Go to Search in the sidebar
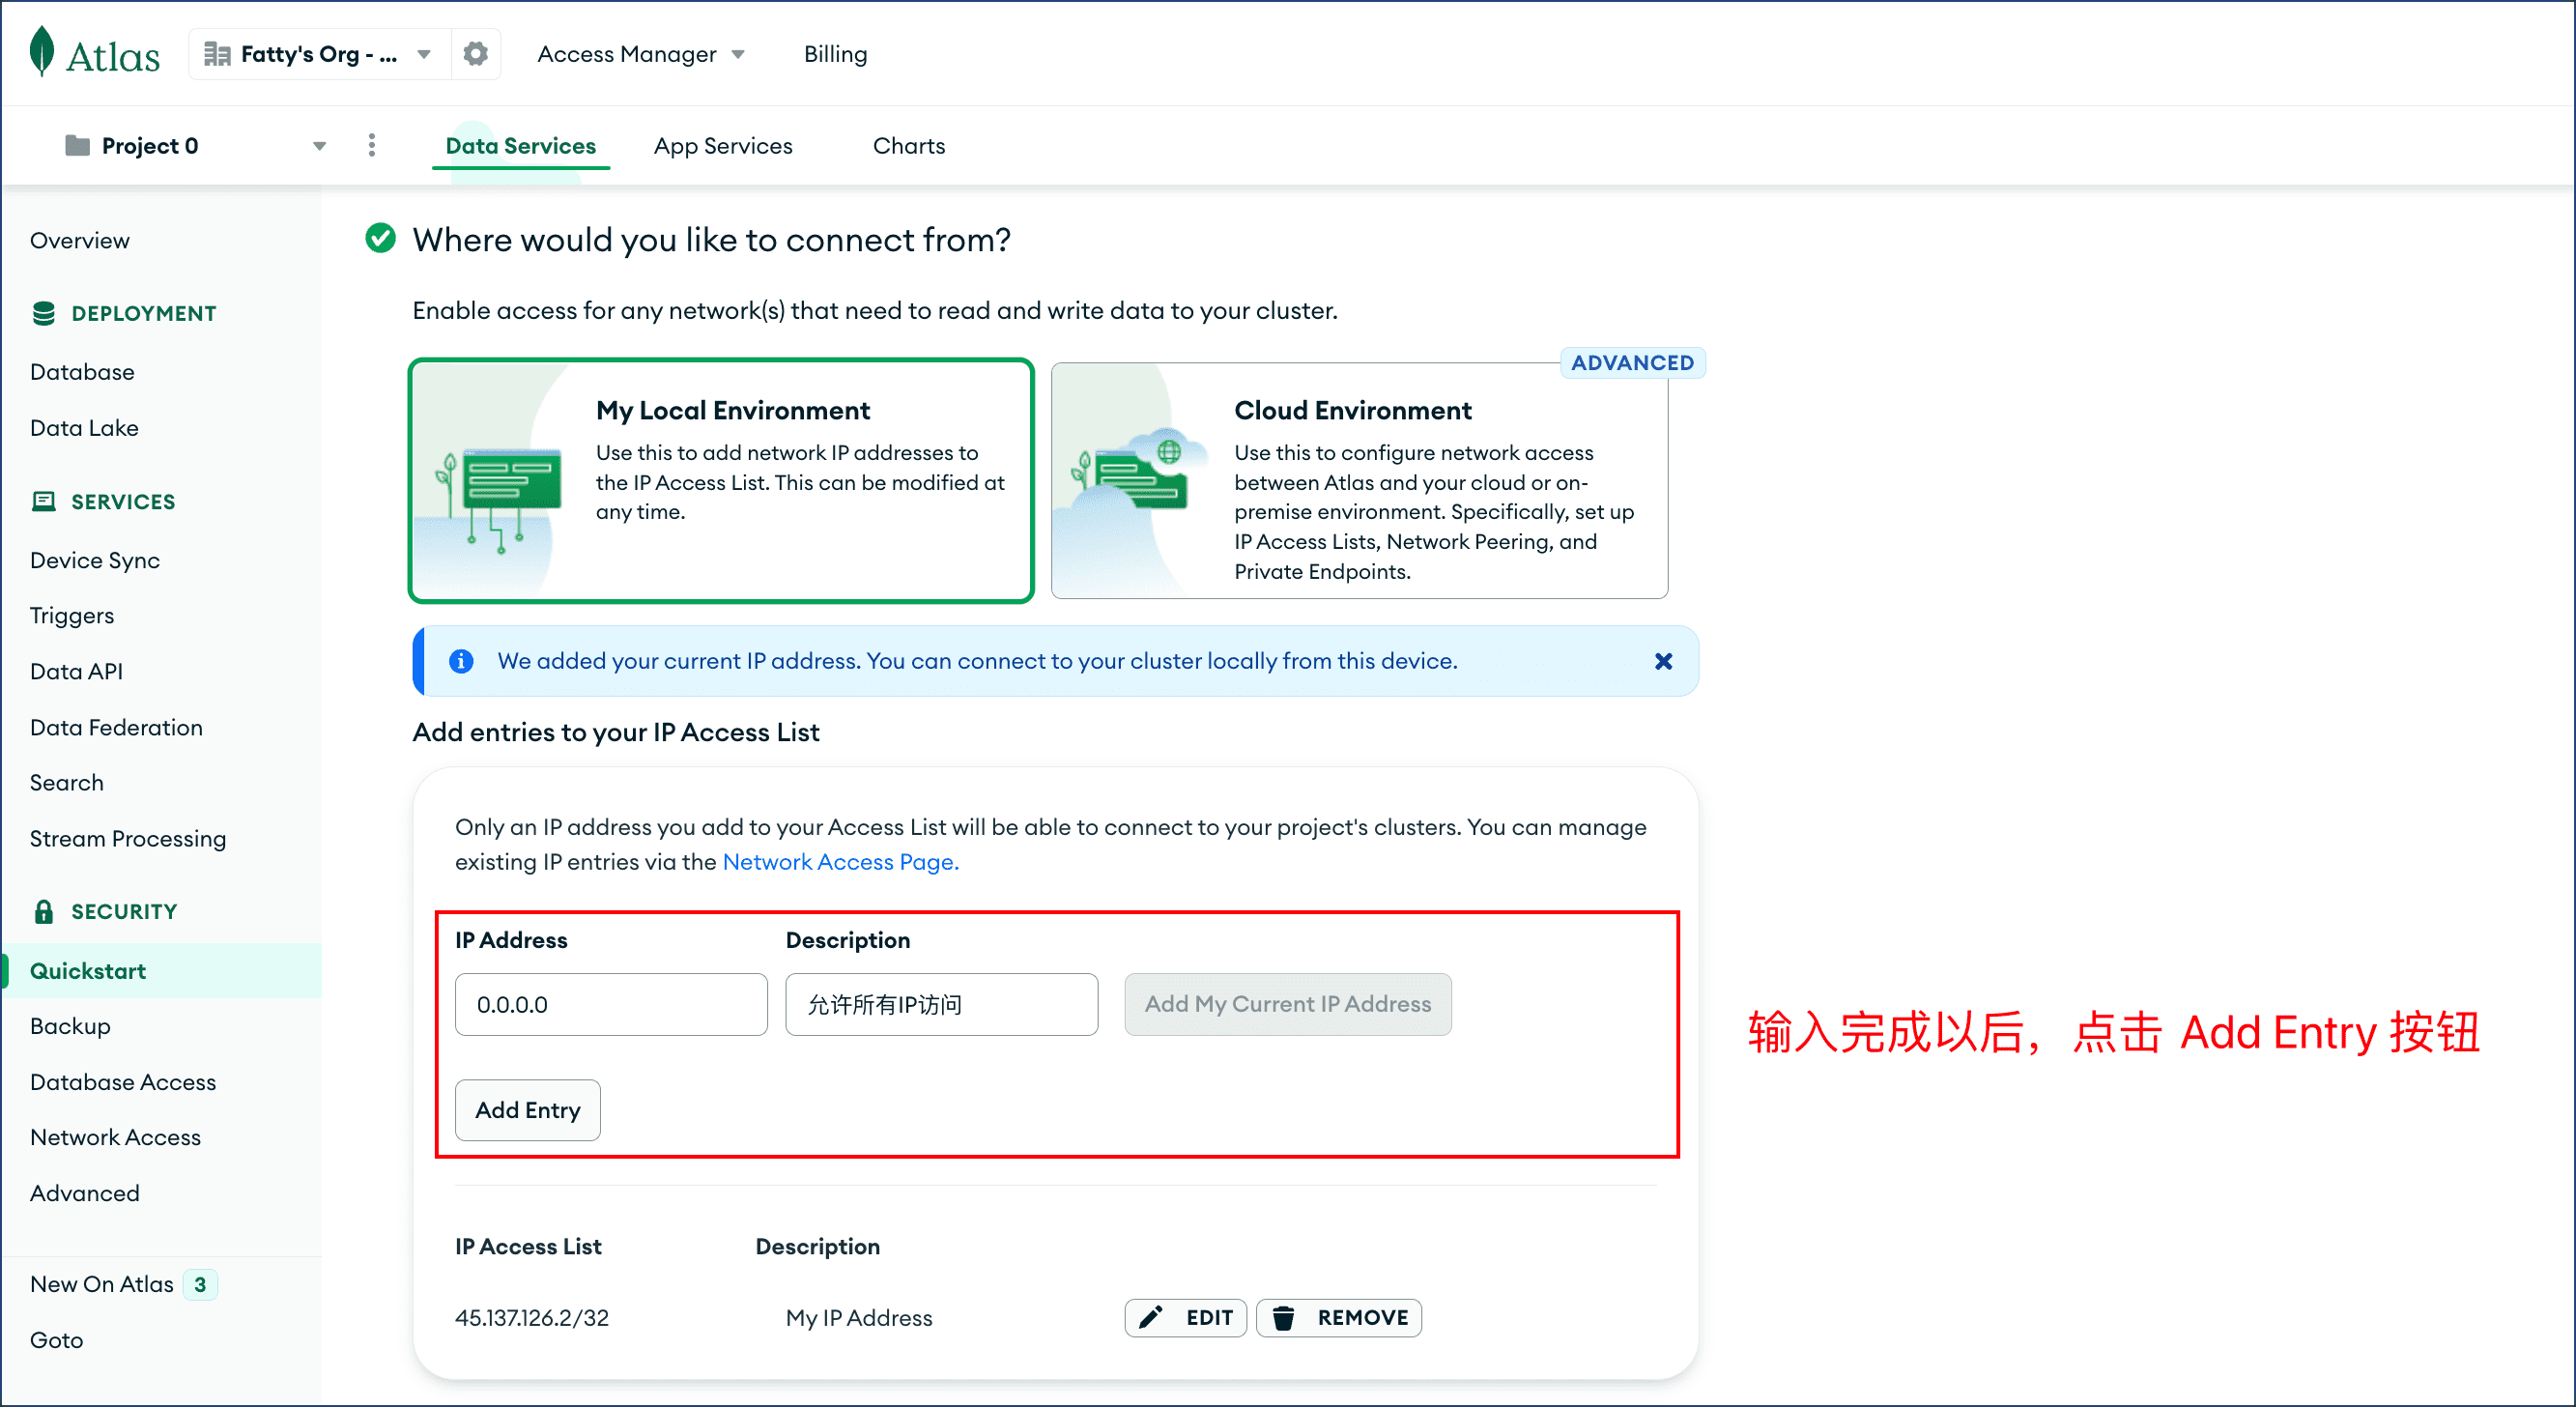This screenshot has width=2576, height=1407. [x=67, y=783]
